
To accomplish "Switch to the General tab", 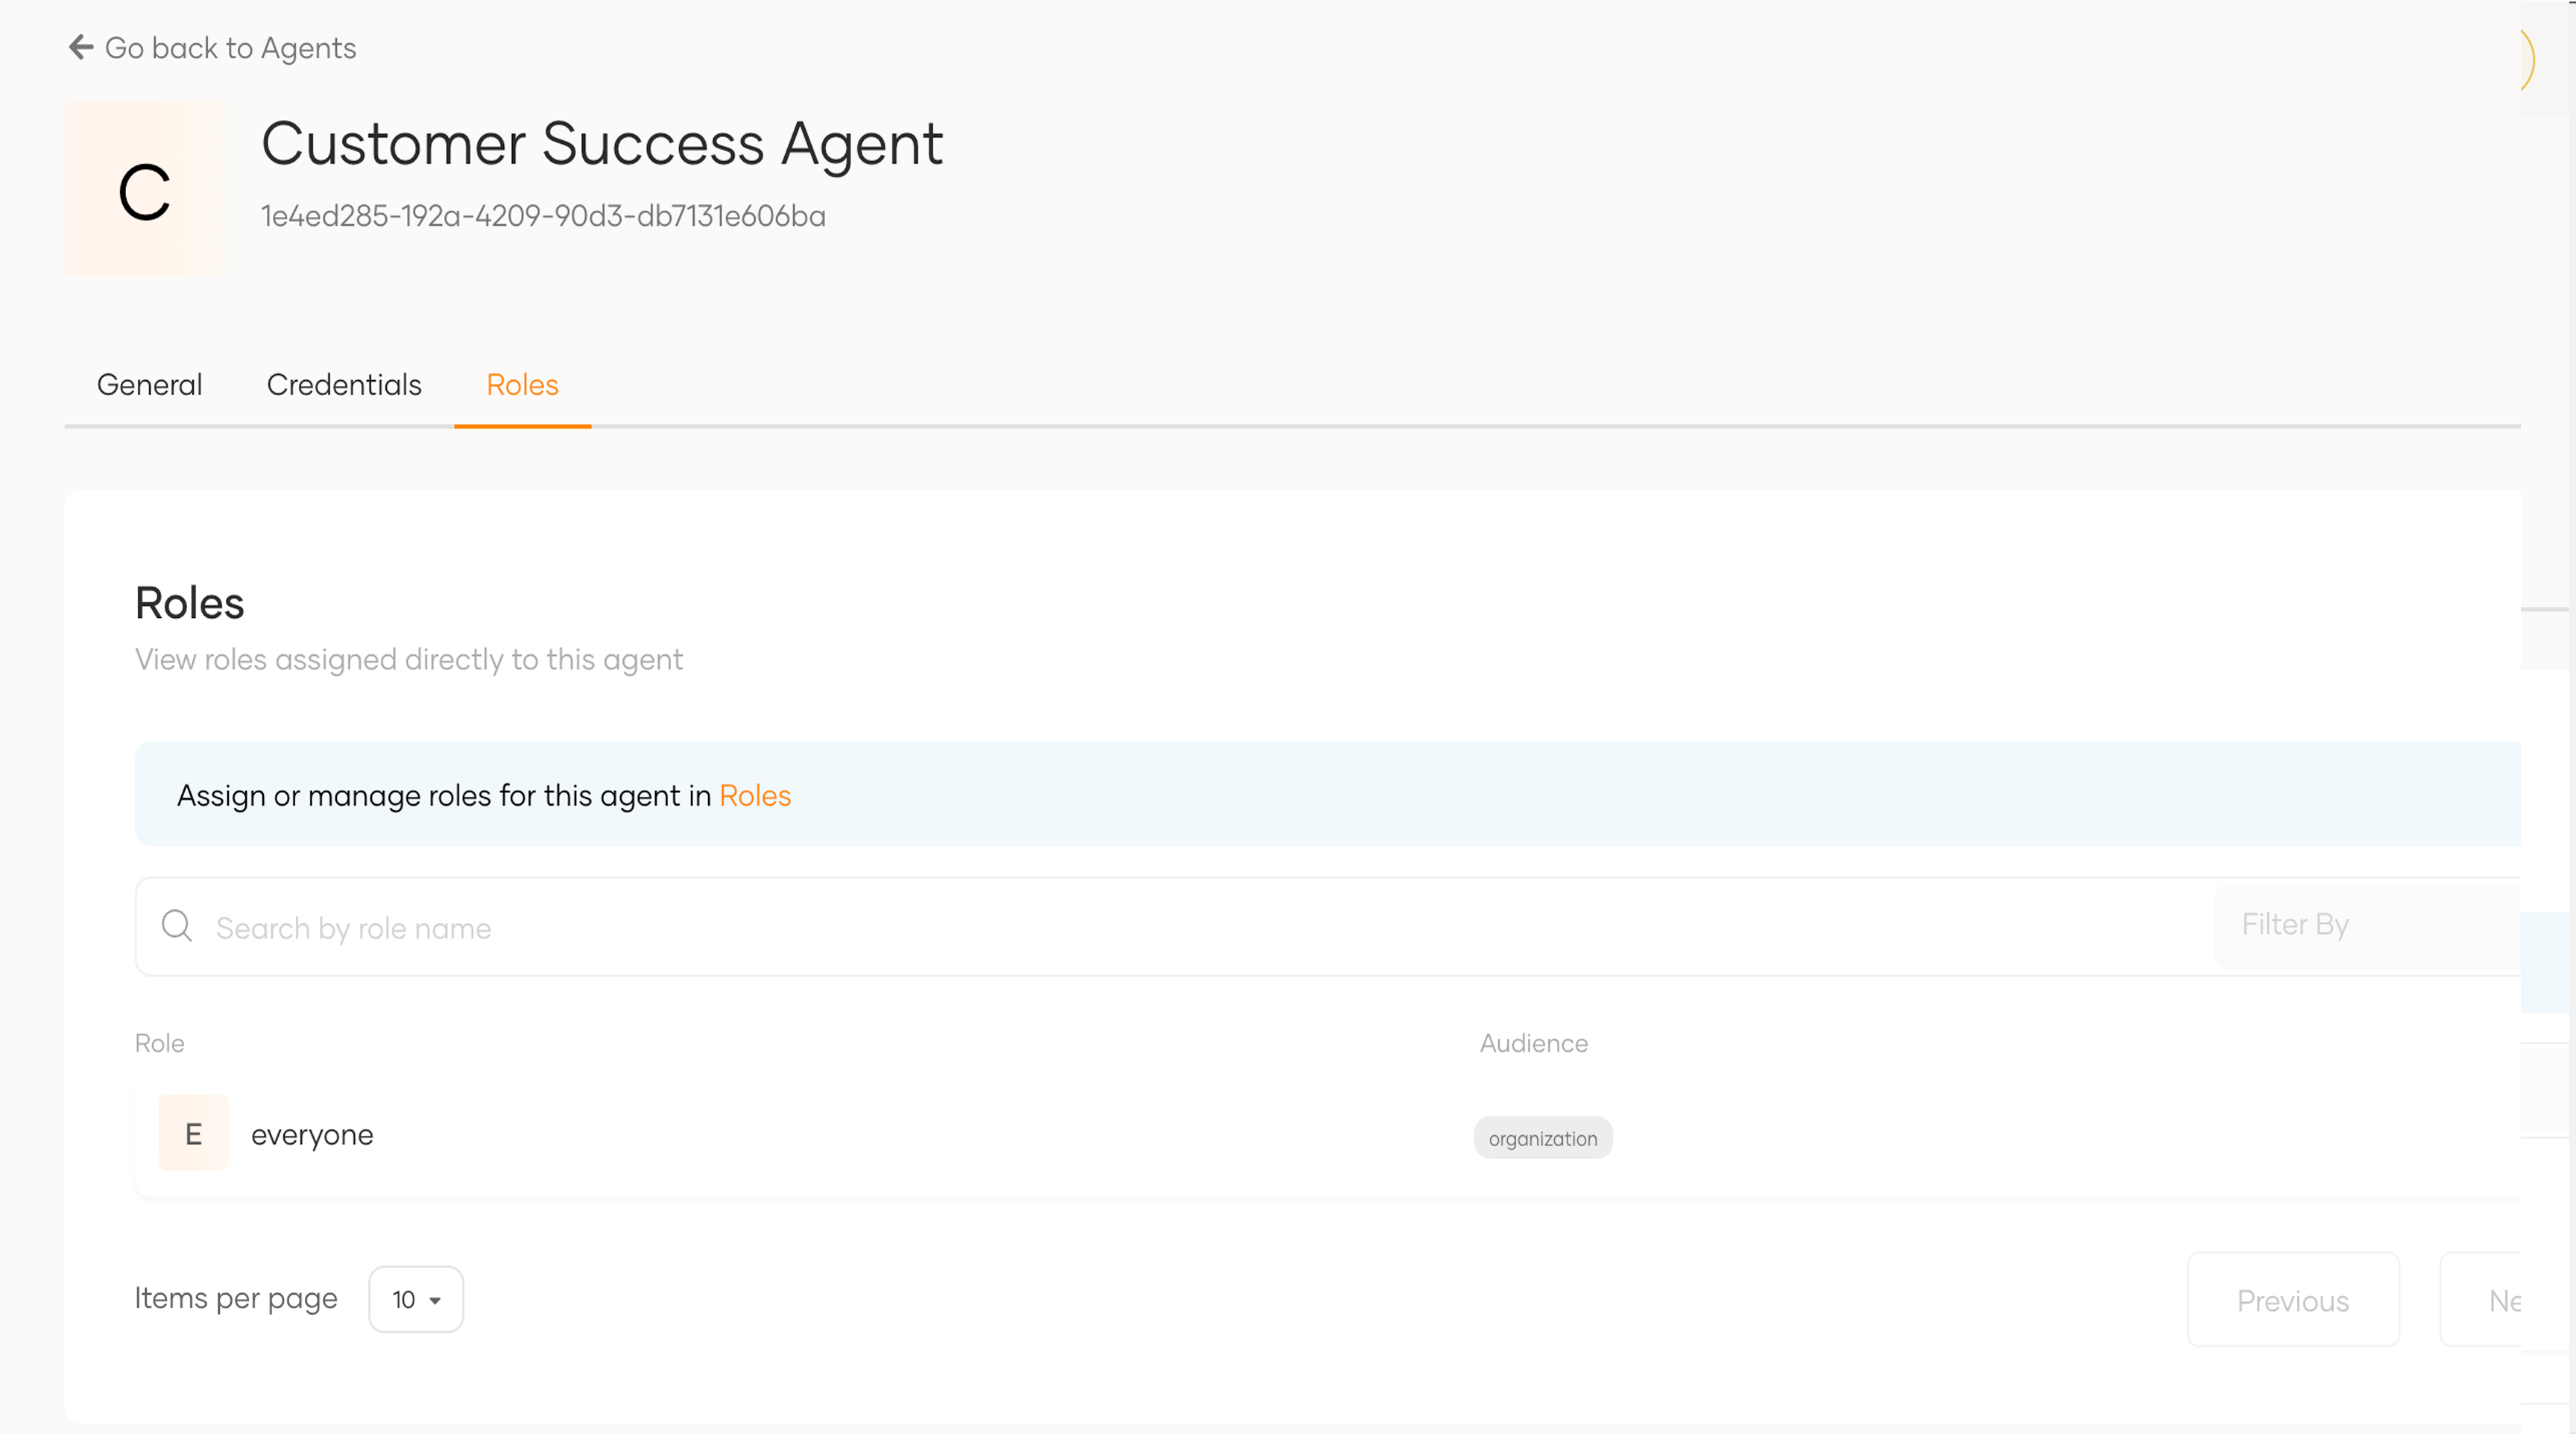I will (148, 384).
